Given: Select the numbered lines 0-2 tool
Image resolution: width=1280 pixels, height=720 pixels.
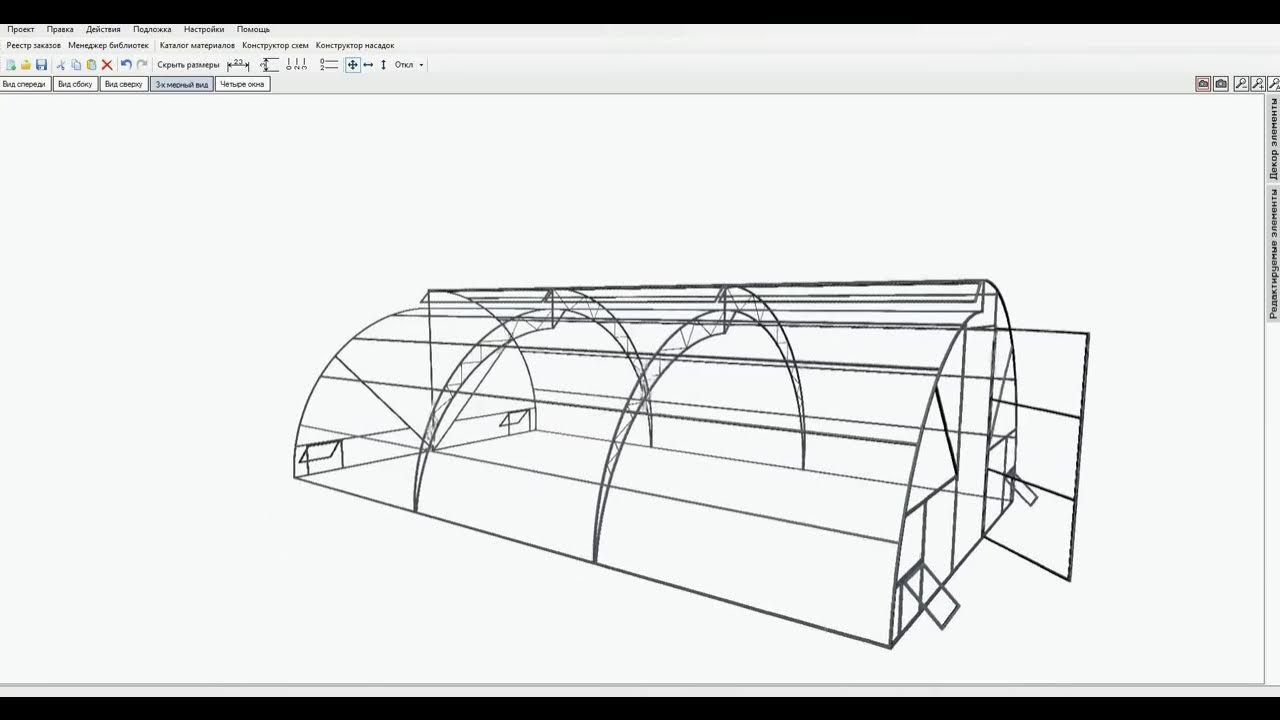Looking at the screenshot, I should pyautogui.click(x=329, y=64).
